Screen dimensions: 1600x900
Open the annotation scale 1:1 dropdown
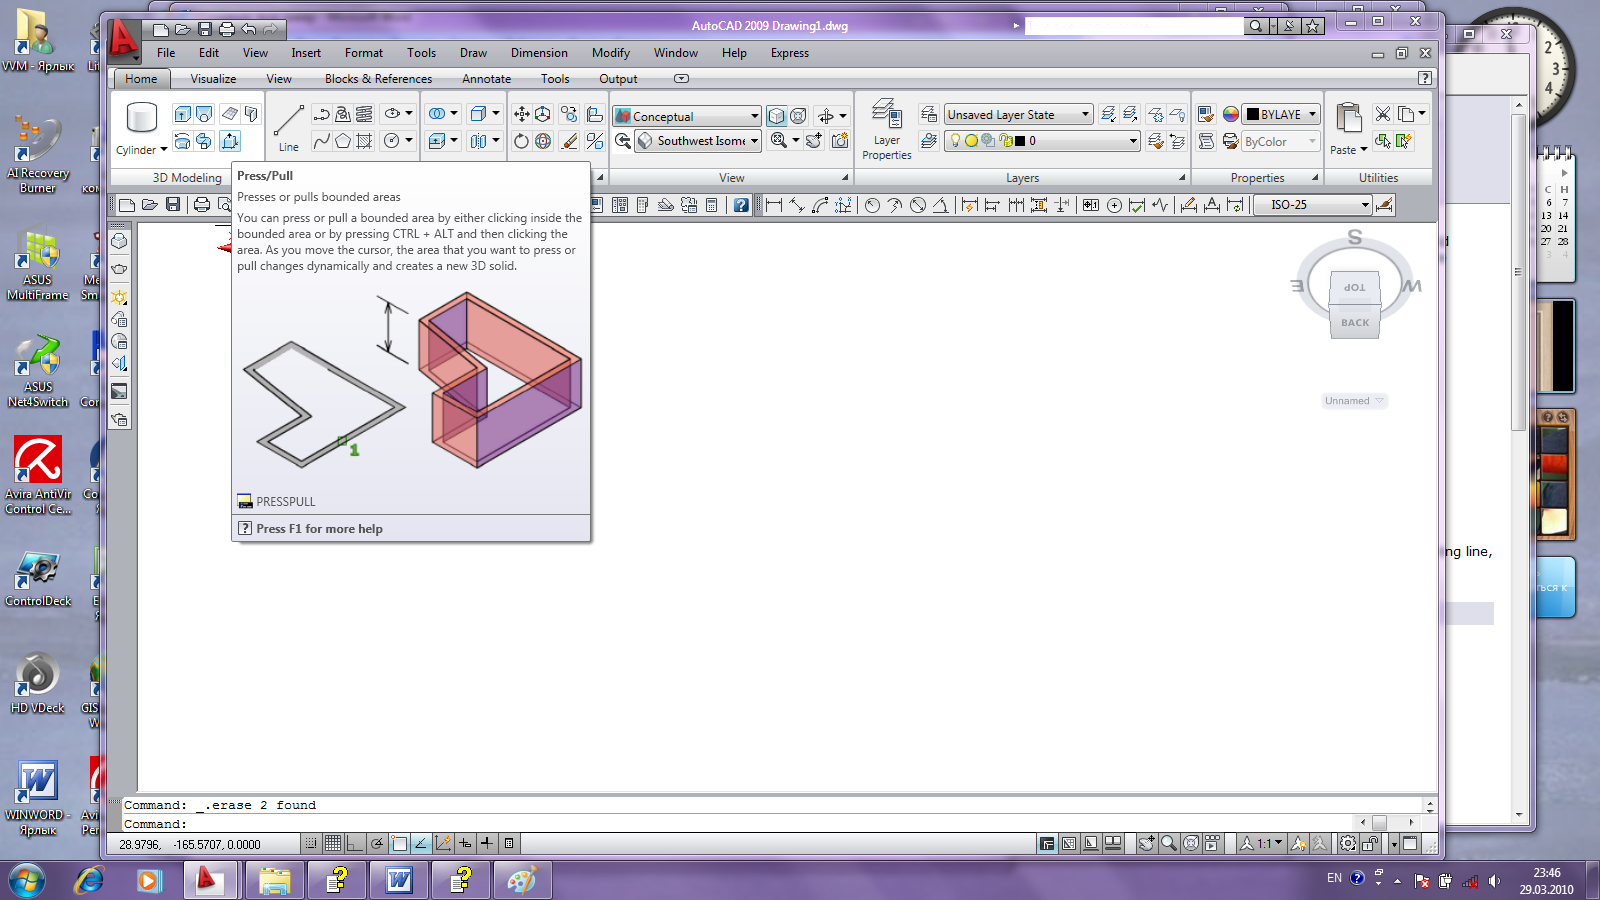coord(1270,844)
